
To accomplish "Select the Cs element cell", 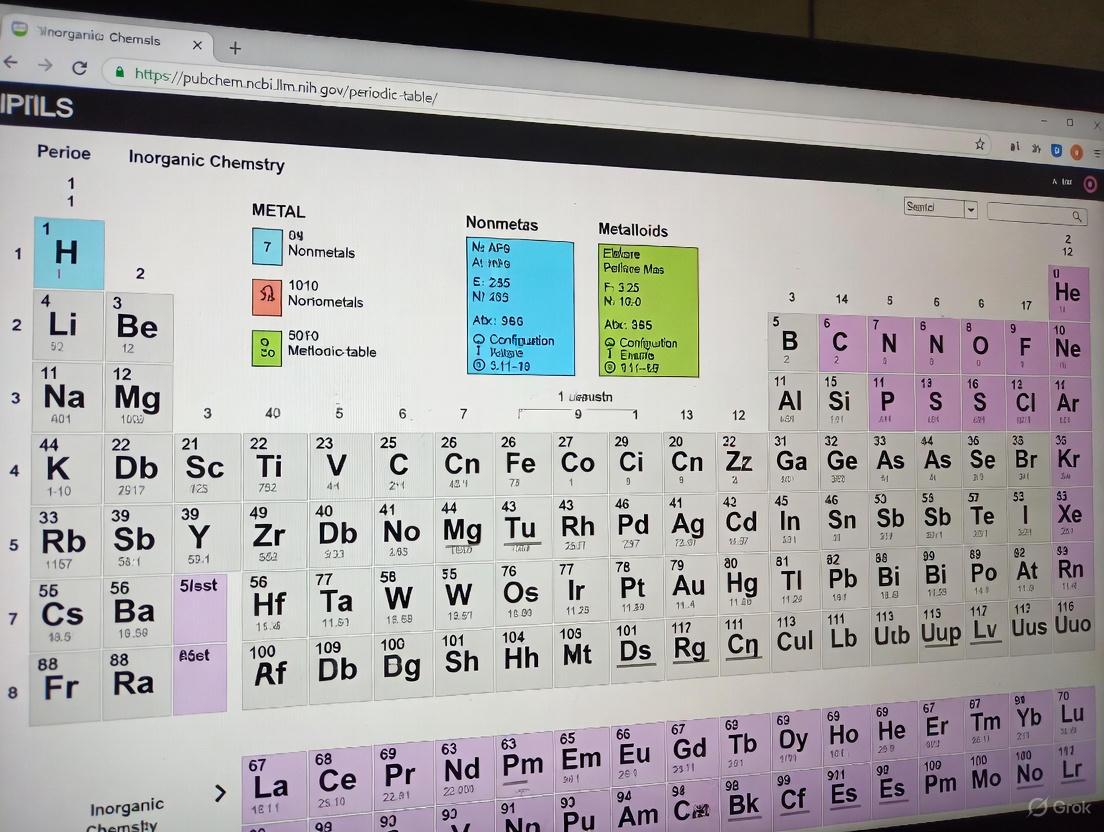I will tap(64, 614).
